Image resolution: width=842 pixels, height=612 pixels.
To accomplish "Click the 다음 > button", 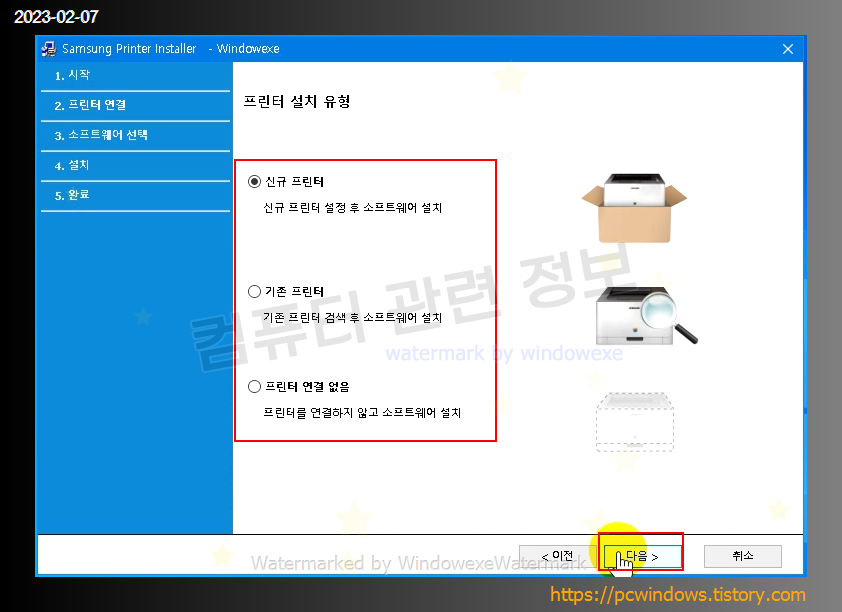I will 642,556.
